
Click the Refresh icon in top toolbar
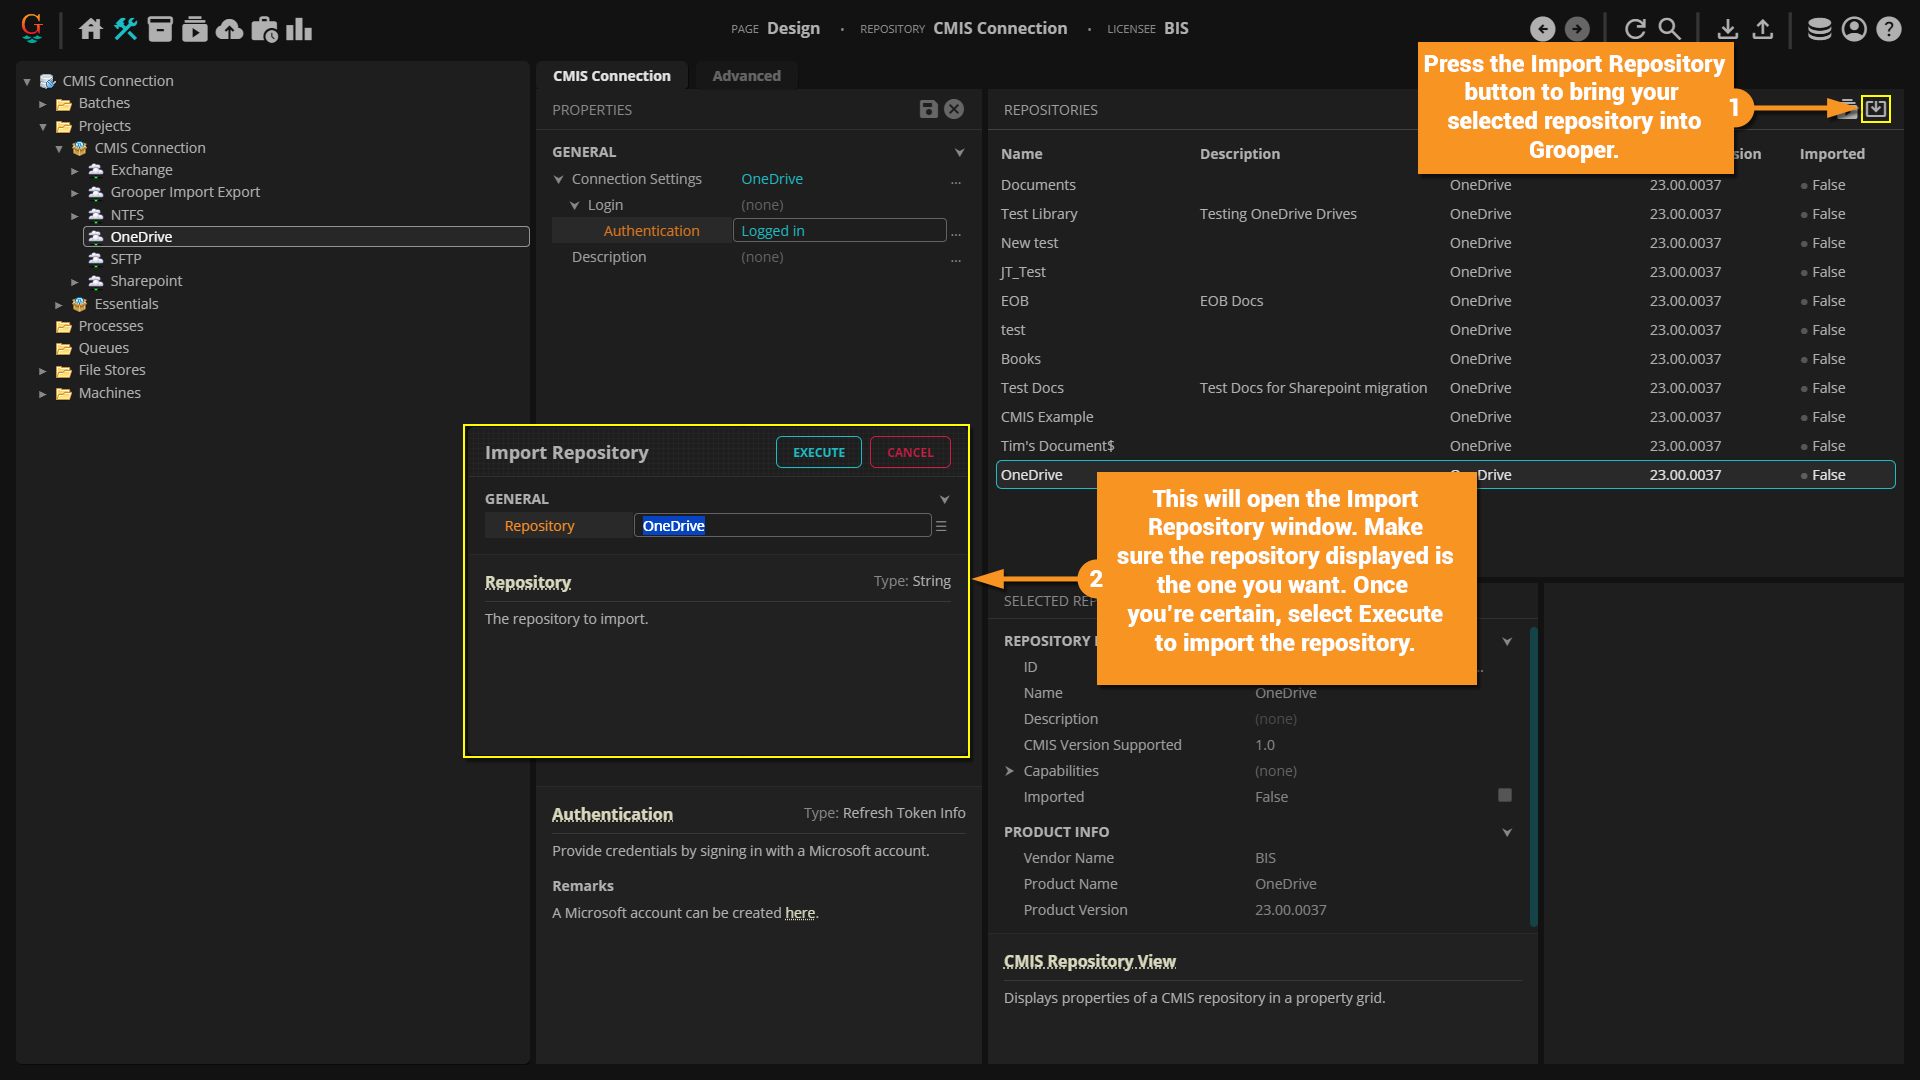click(x=1635, y=29)
